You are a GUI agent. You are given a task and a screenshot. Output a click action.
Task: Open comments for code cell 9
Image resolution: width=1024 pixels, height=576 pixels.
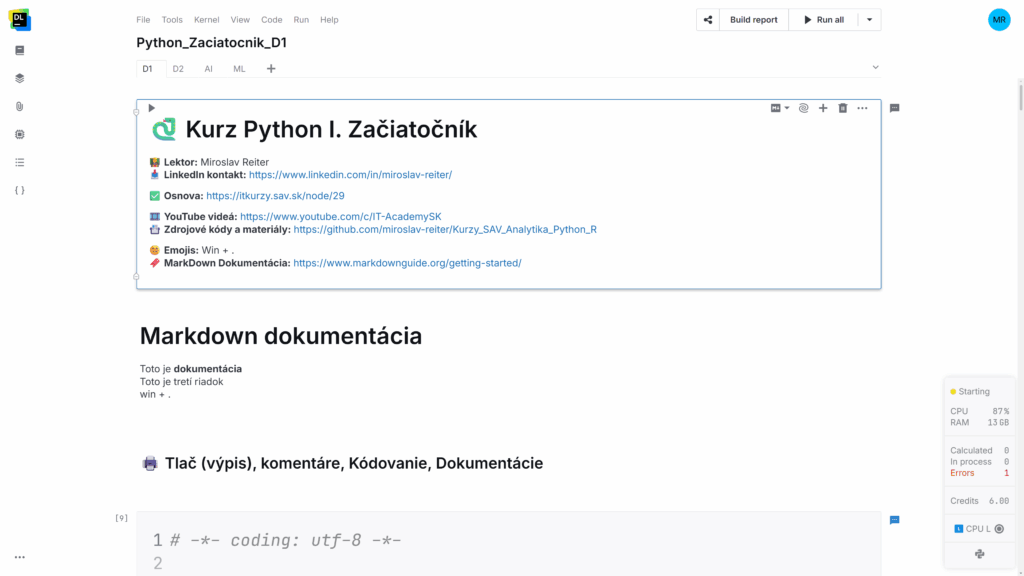pos(895,520)
